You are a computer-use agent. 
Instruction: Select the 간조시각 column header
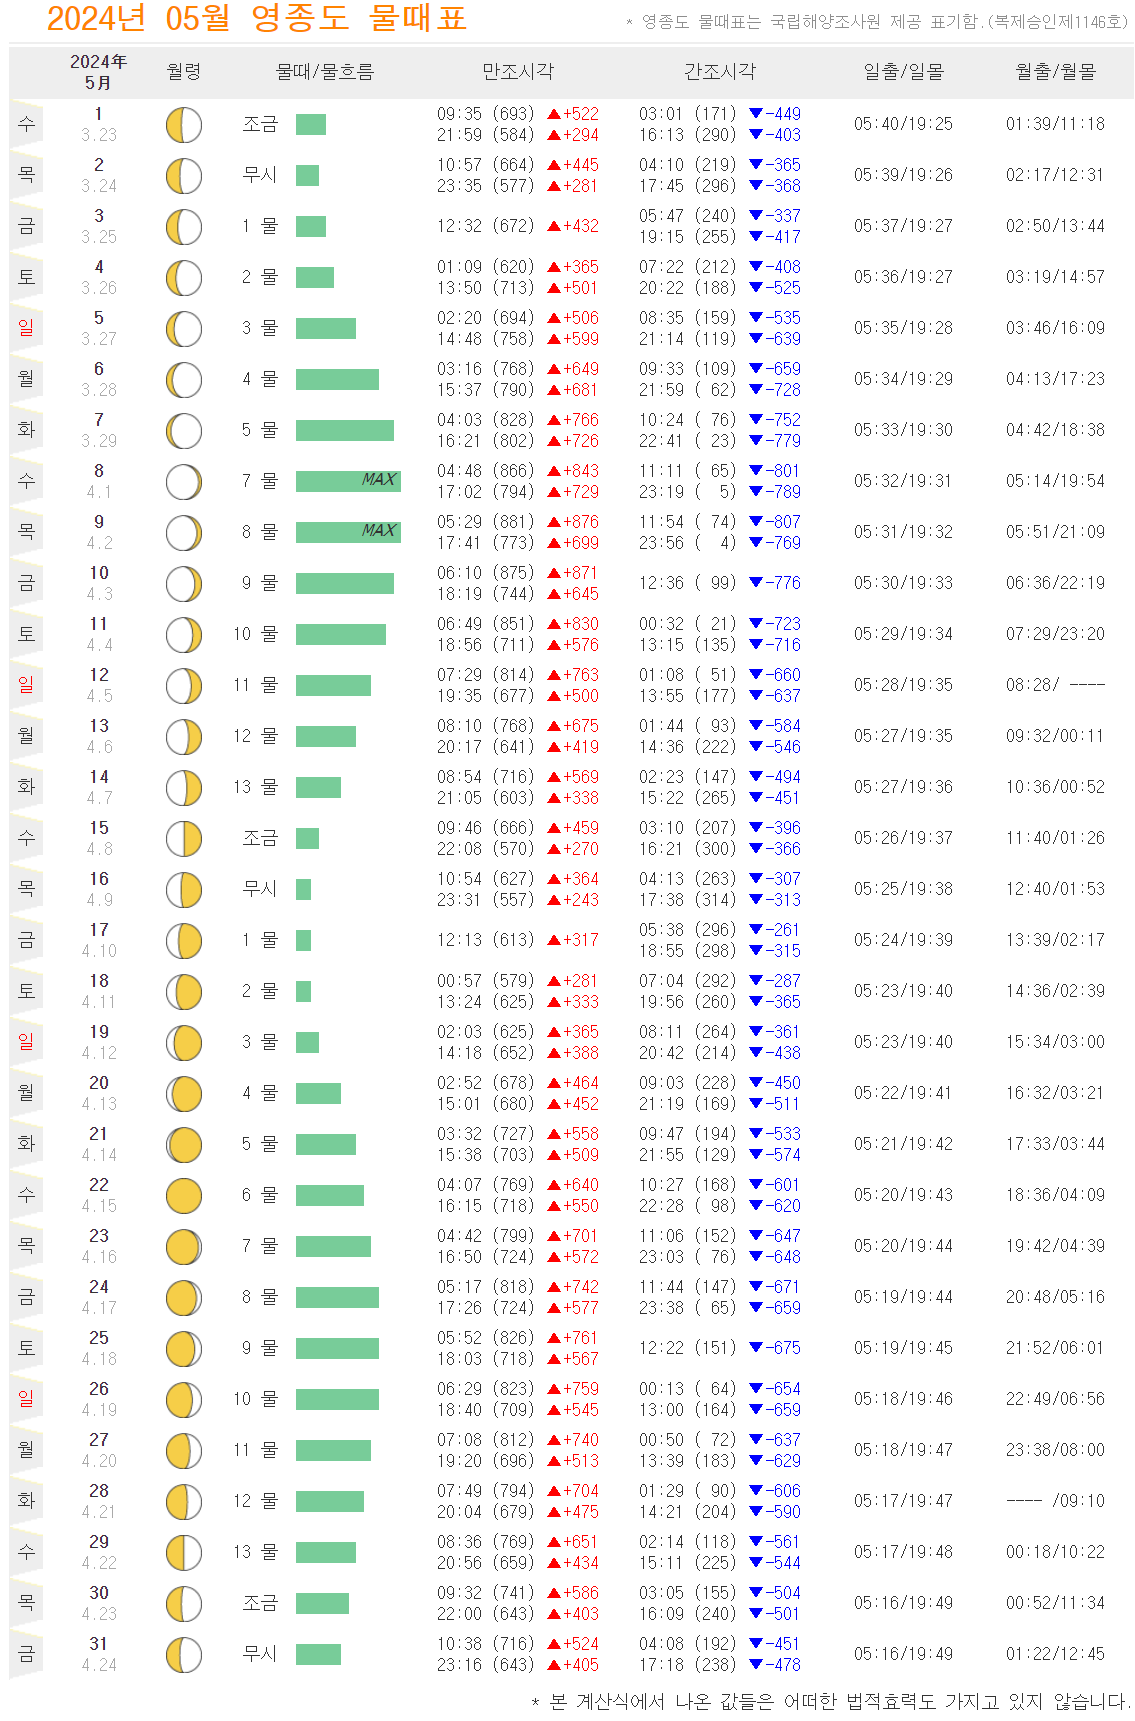(x=720, y=72)
